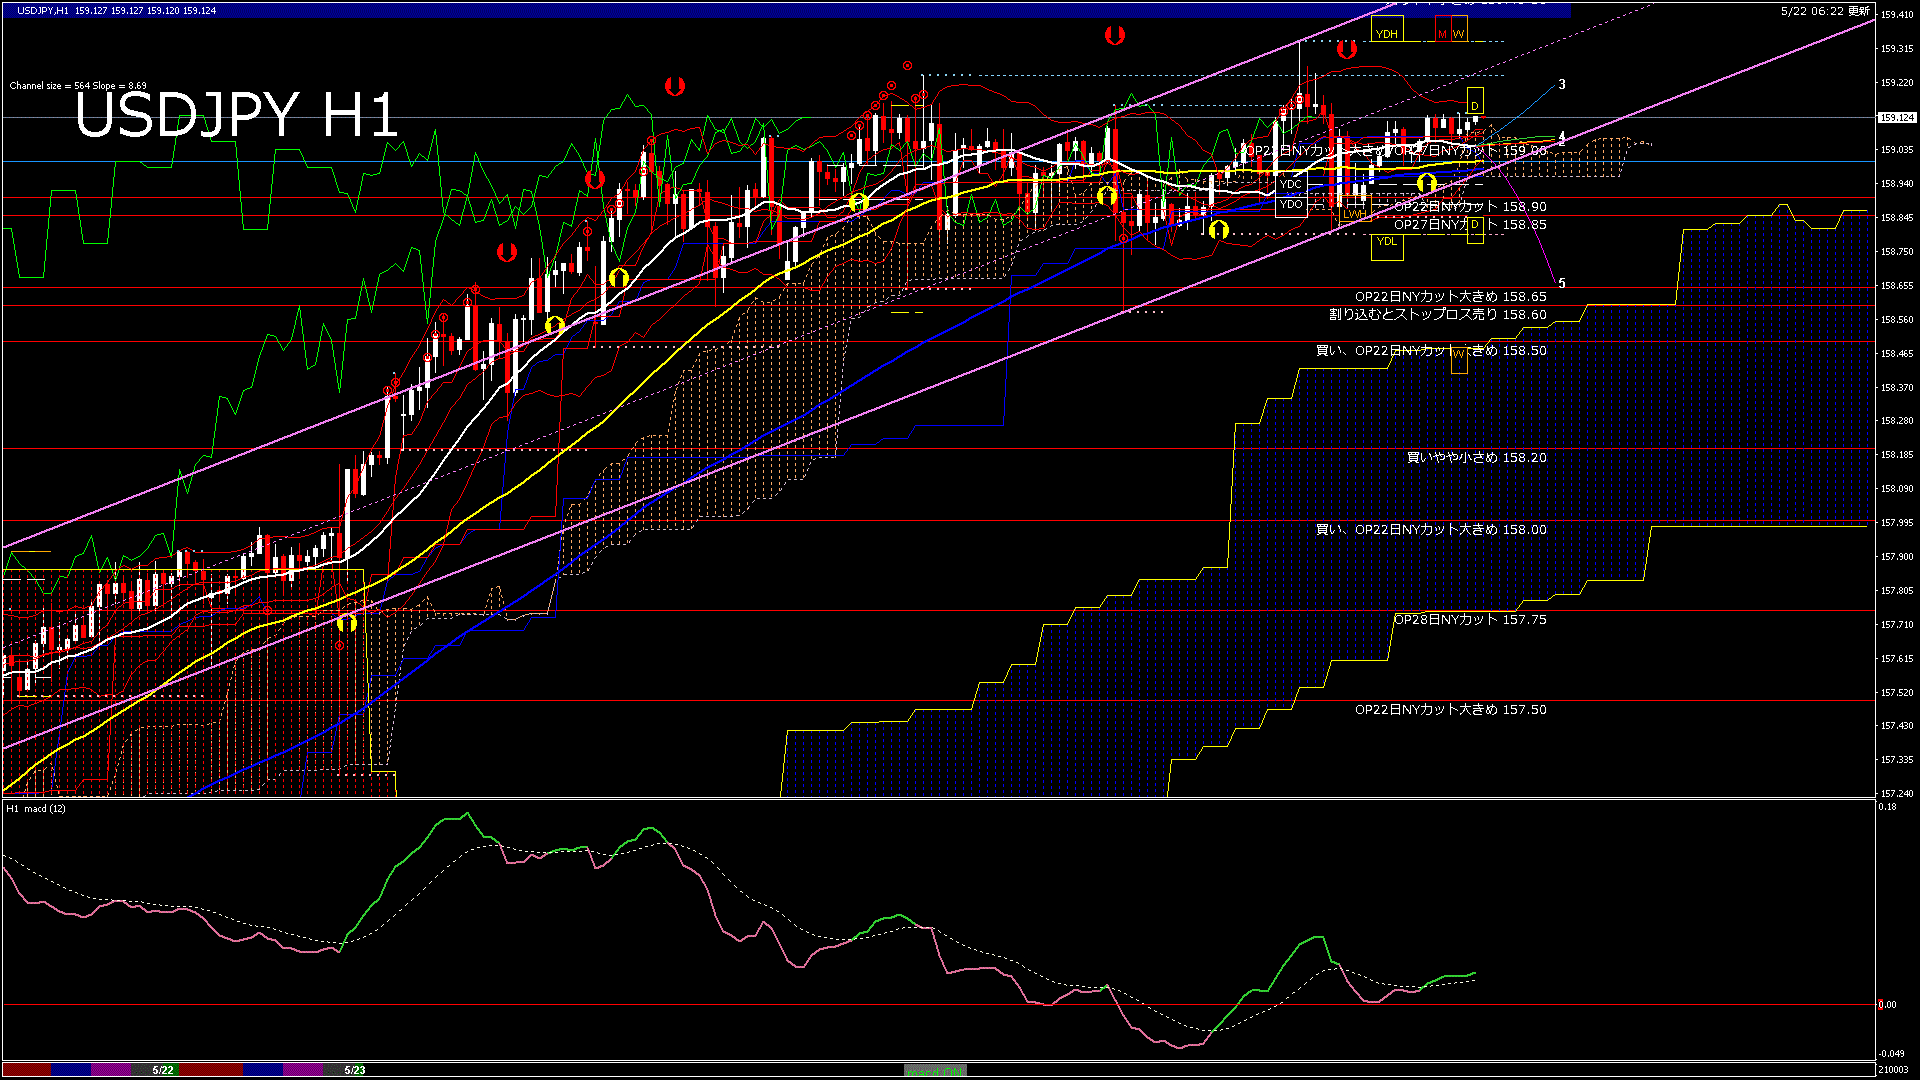Click the YDC yesterday-close marker

point(1291,184)
